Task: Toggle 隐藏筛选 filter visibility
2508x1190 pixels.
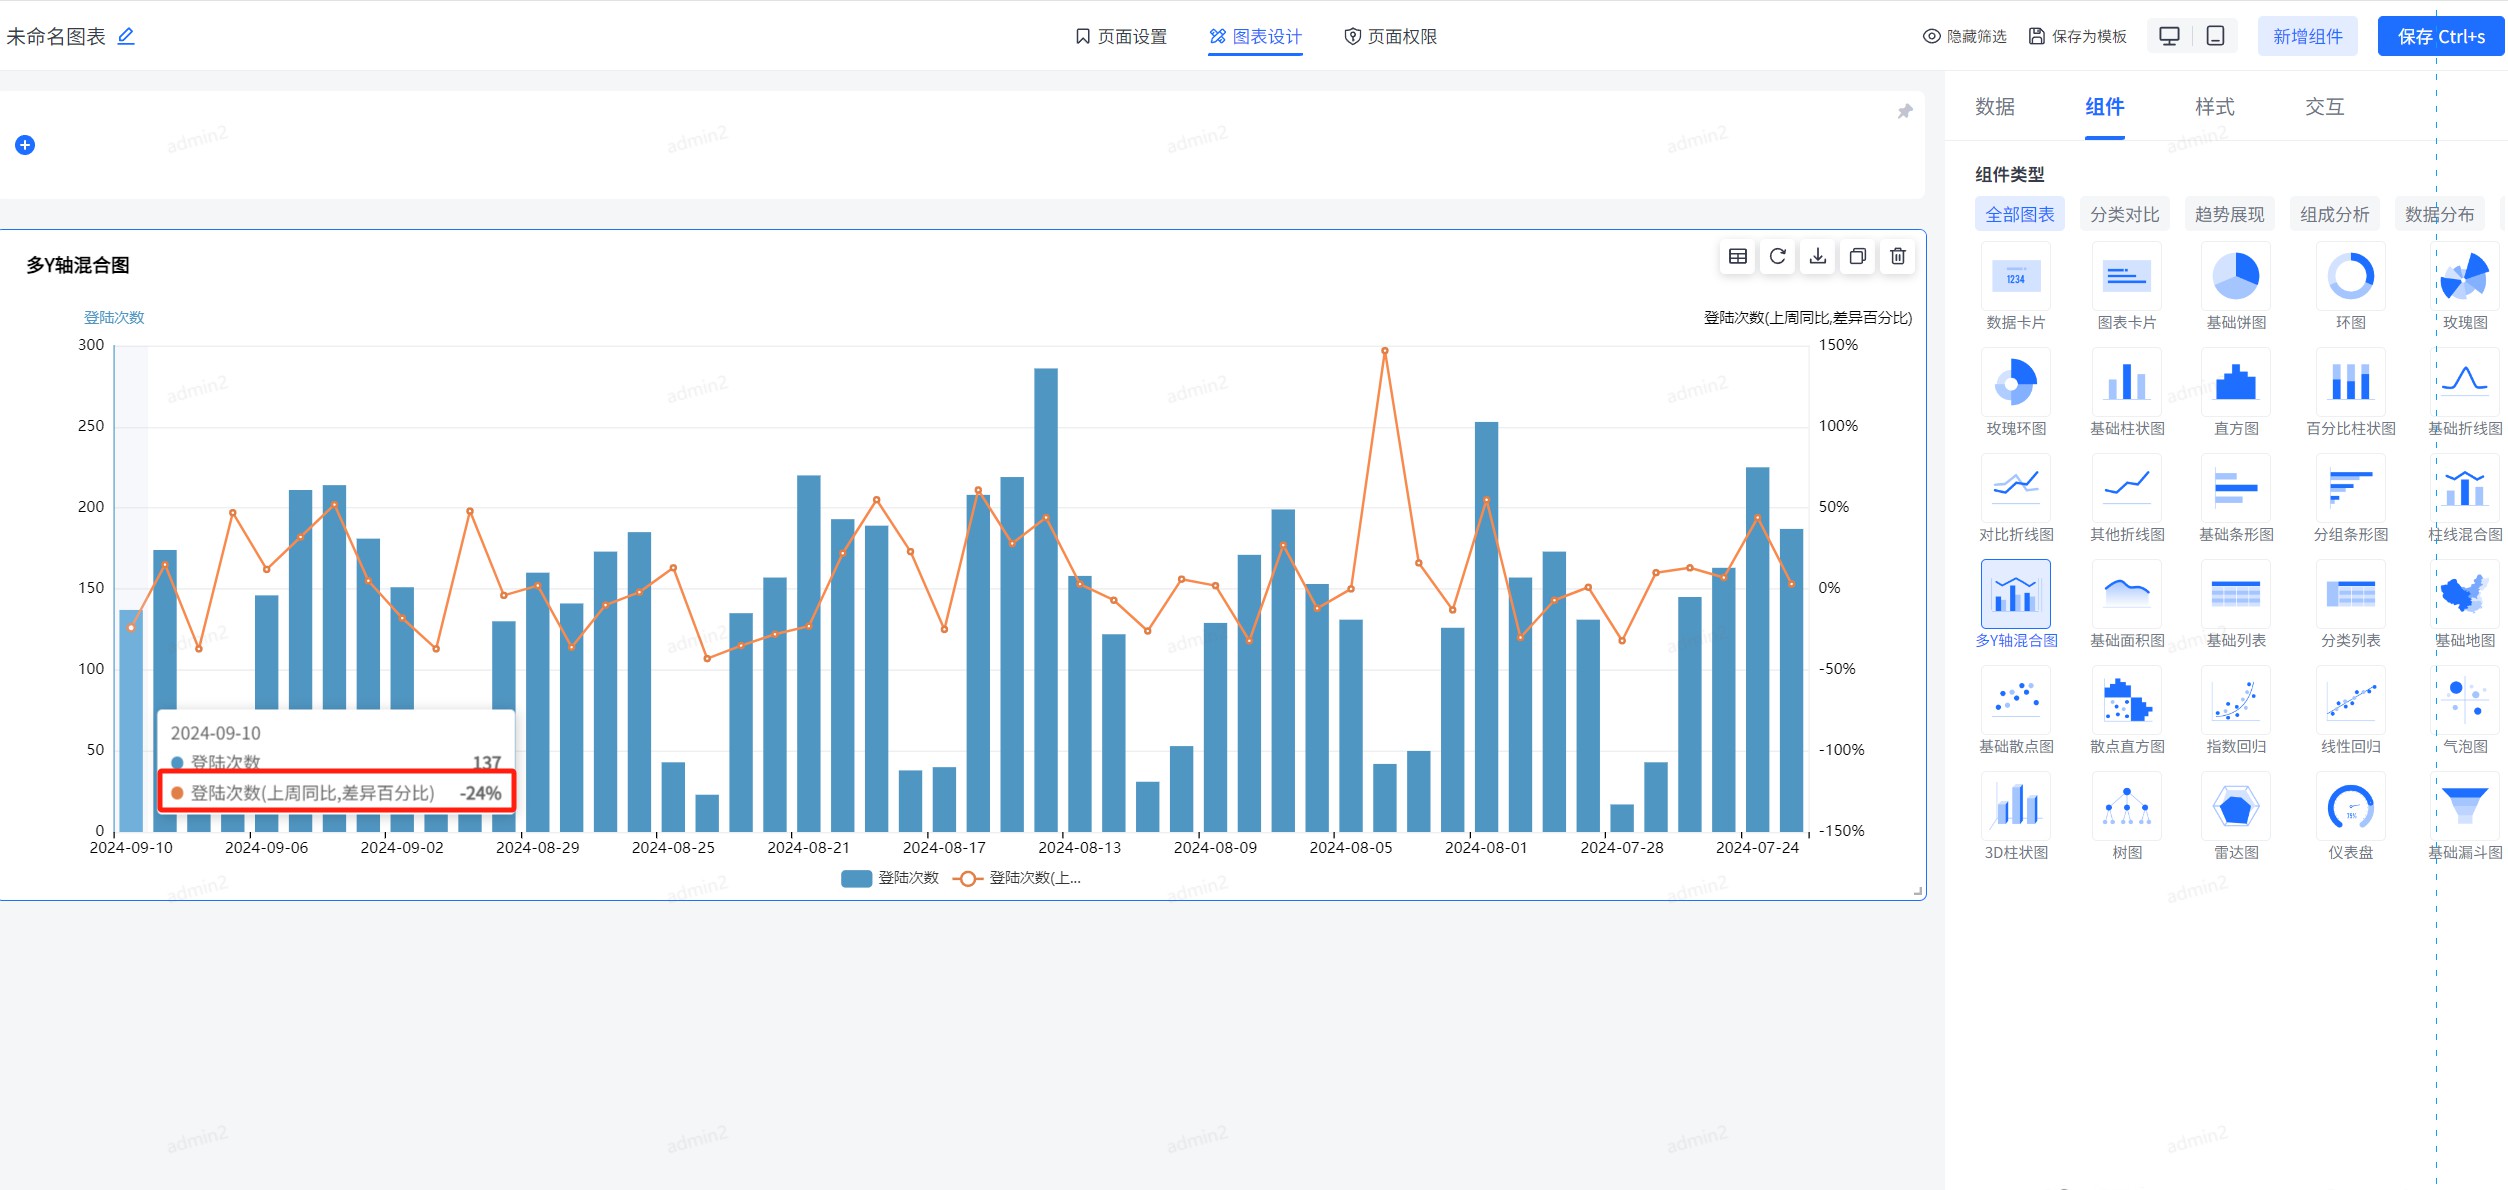Action: tap(1964, 36)
